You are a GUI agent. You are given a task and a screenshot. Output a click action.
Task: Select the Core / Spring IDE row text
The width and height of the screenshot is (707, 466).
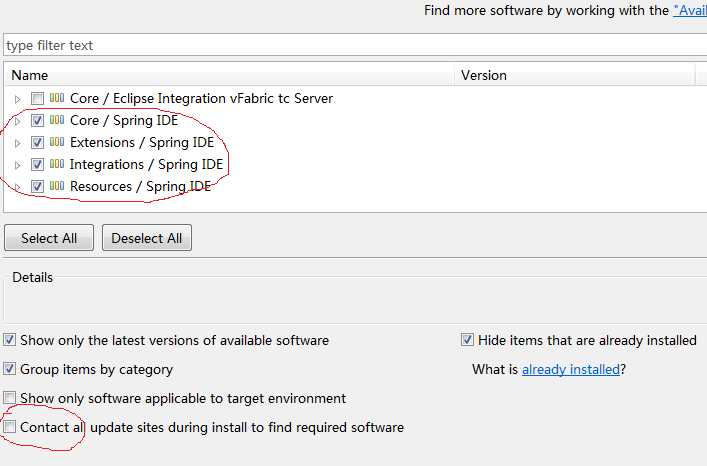pyautogui.click(x=124, y=120)
